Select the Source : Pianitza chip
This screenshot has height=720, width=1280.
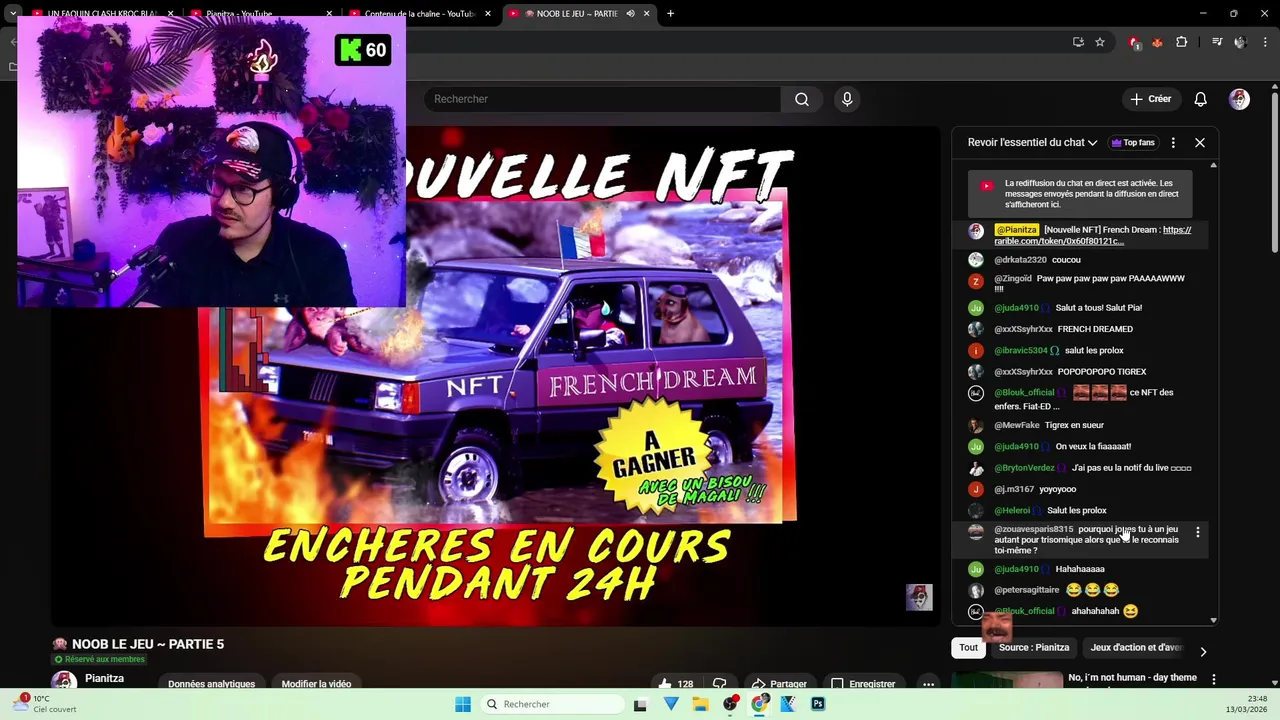[1034, 648]
